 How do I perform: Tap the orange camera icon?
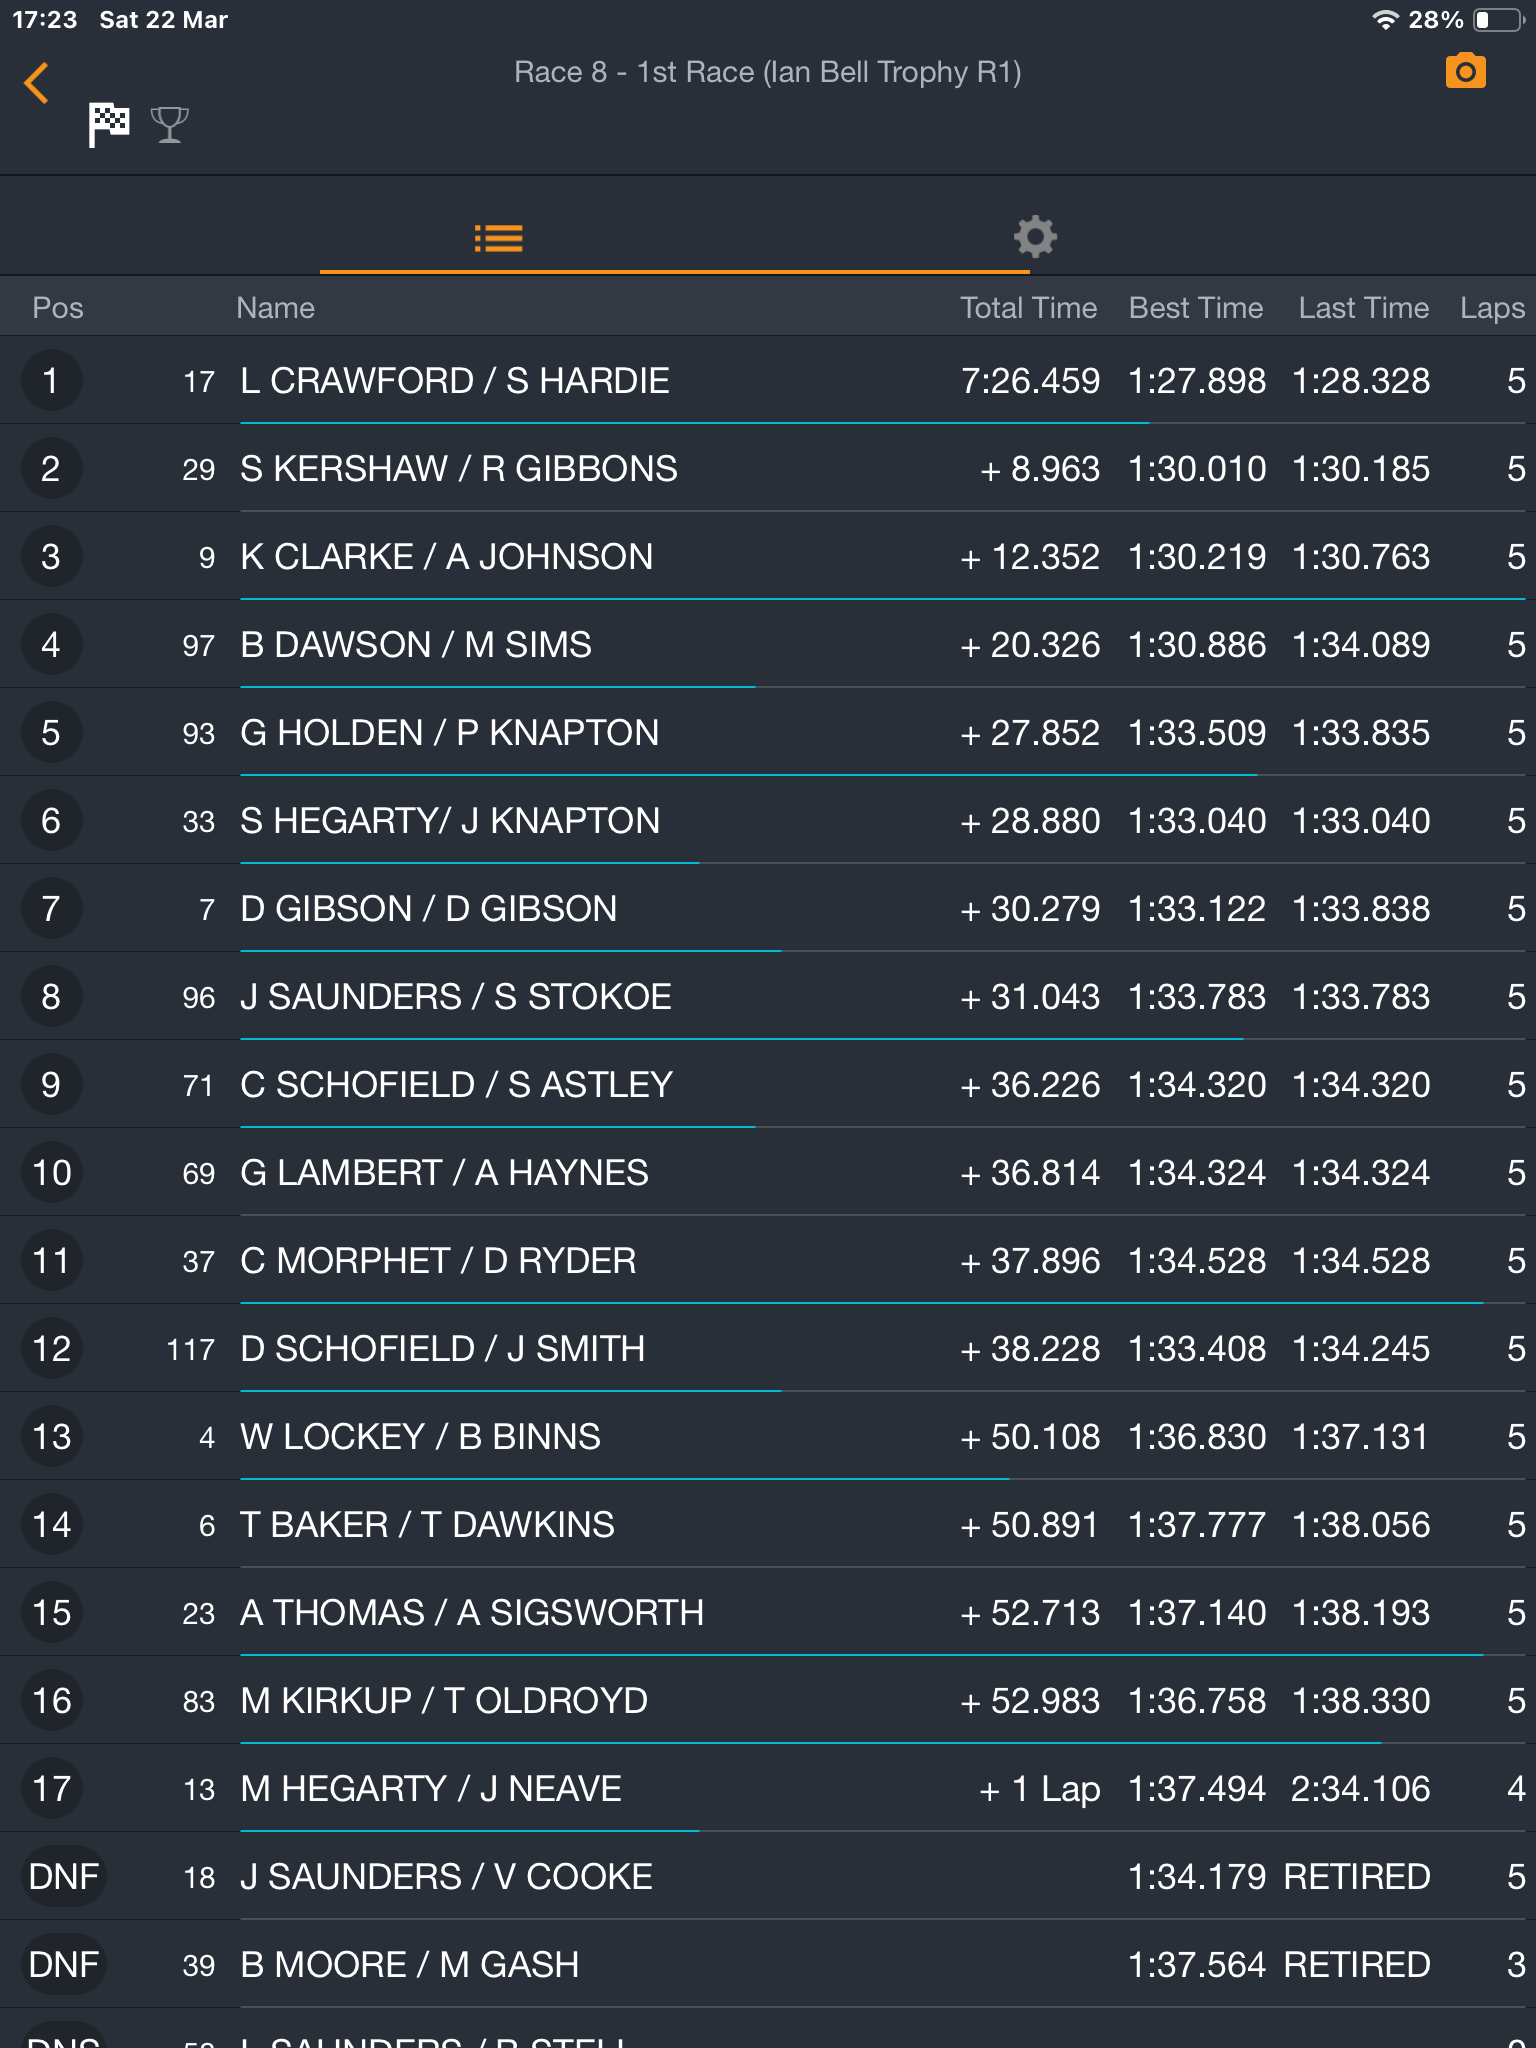(x=1465, y=72)
